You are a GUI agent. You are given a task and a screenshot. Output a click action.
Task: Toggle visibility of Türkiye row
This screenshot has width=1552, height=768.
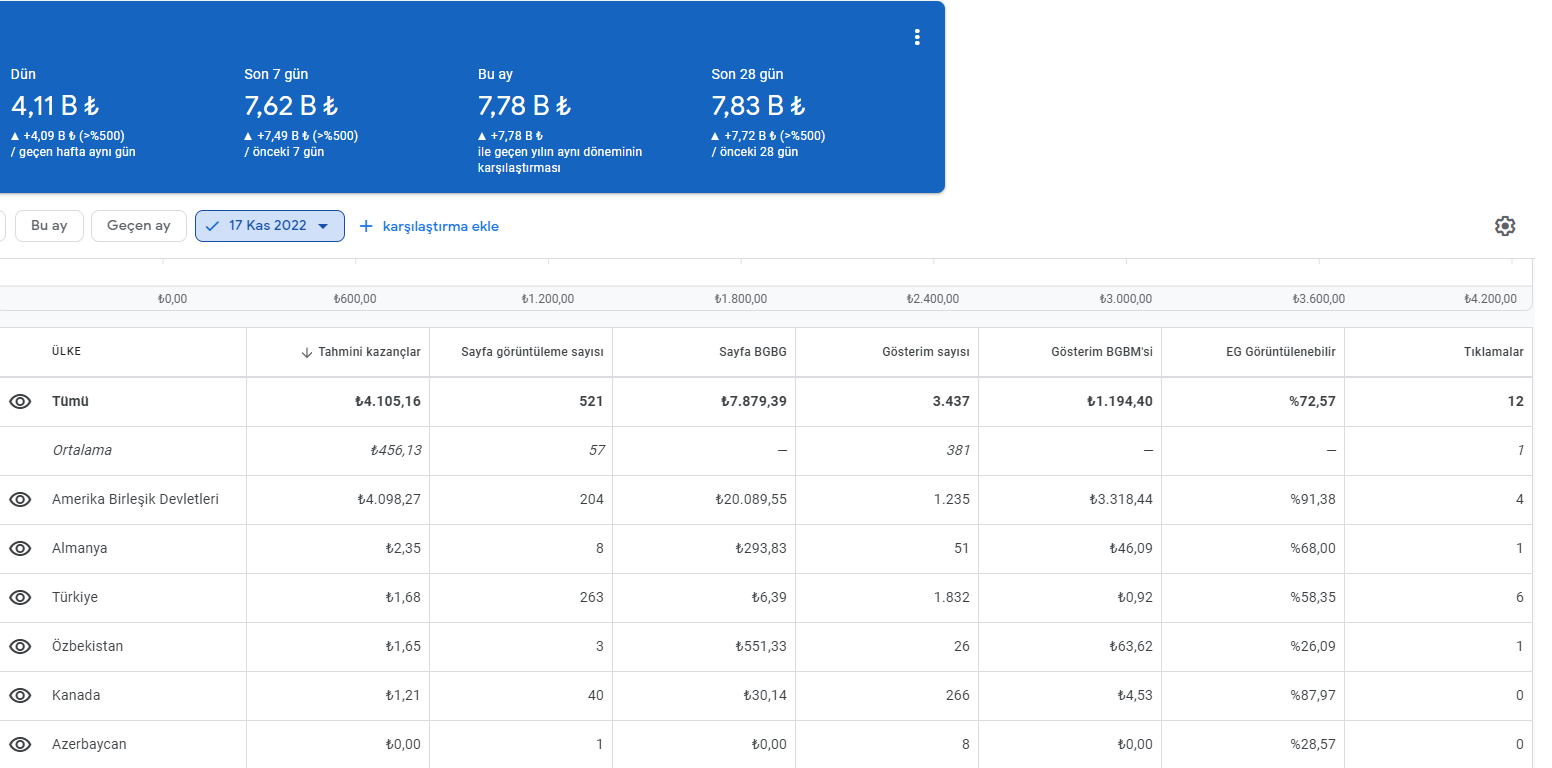pos(20,597)
